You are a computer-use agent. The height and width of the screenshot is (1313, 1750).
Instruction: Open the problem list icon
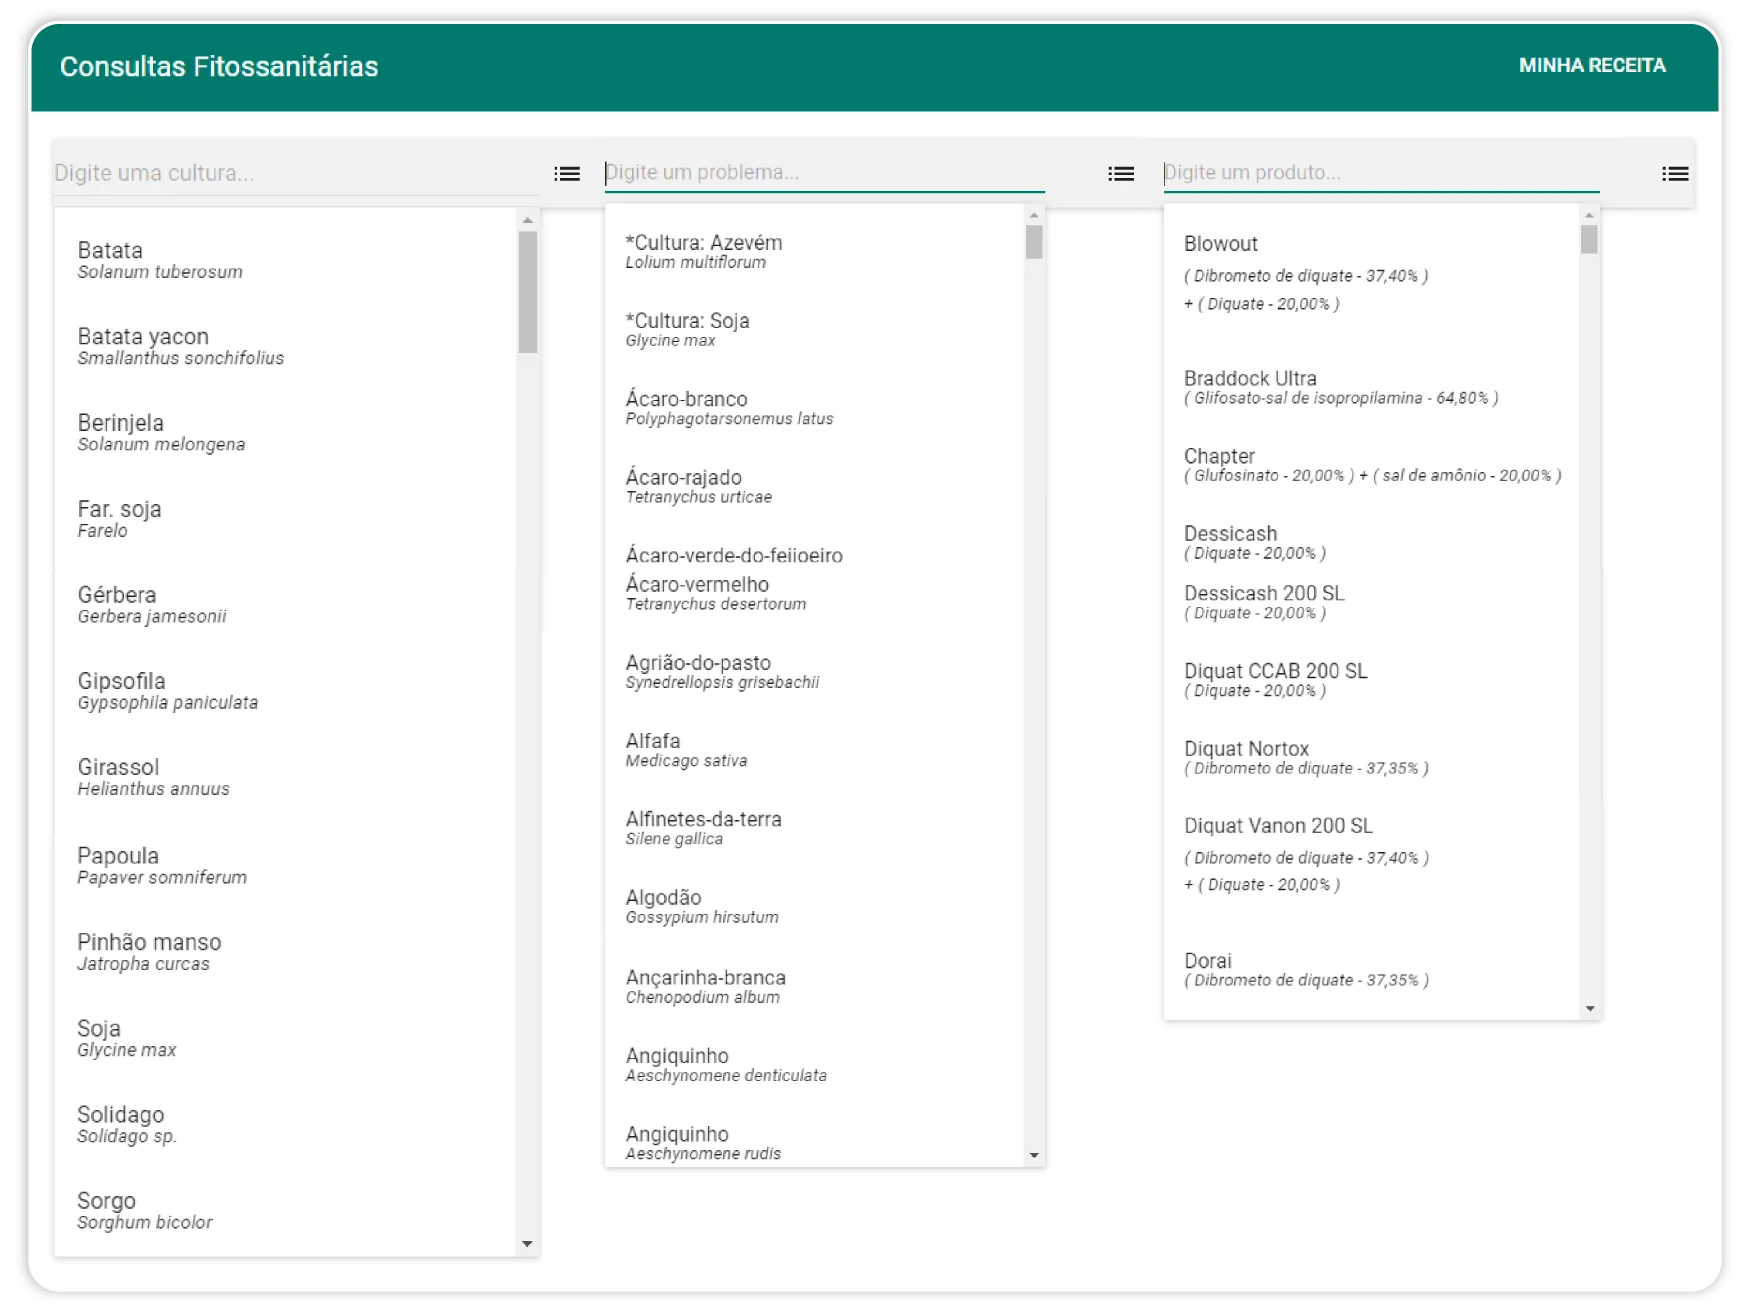coord(1121,174)
